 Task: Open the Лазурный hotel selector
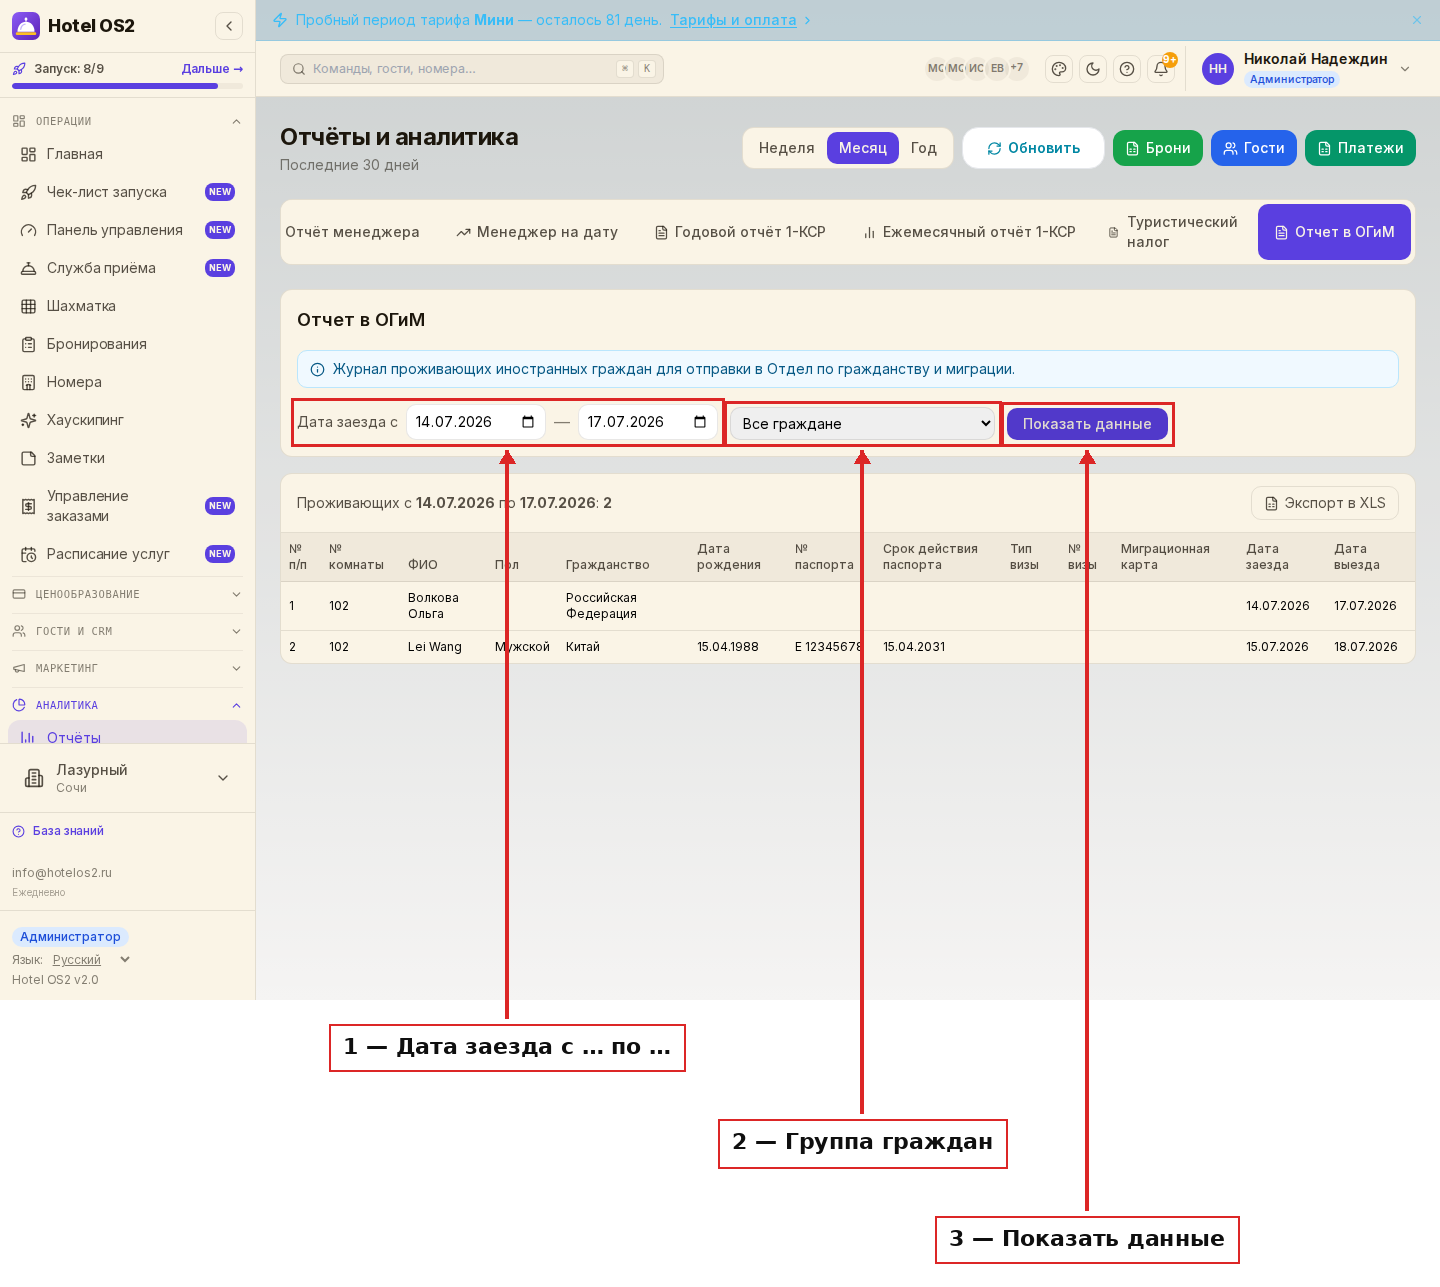(128, 778)
